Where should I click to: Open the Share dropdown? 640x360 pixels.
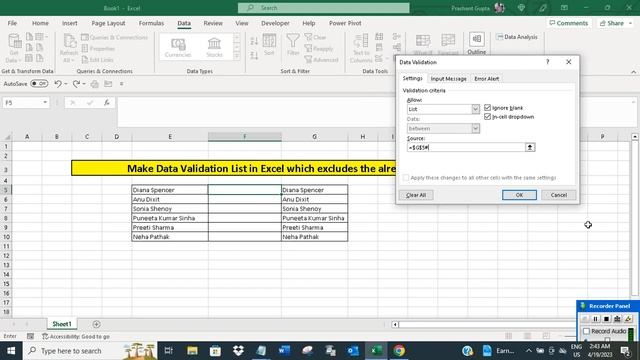[x=616, y=23]
